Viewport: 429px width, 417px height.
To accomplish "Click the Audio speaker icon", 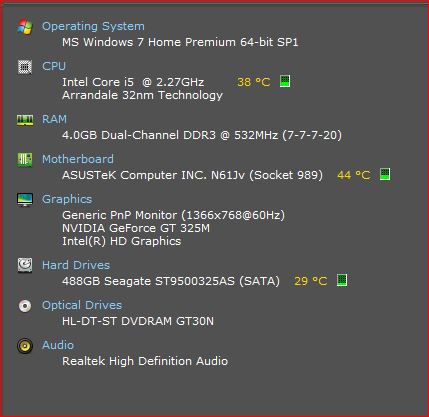I will (25, 346).
